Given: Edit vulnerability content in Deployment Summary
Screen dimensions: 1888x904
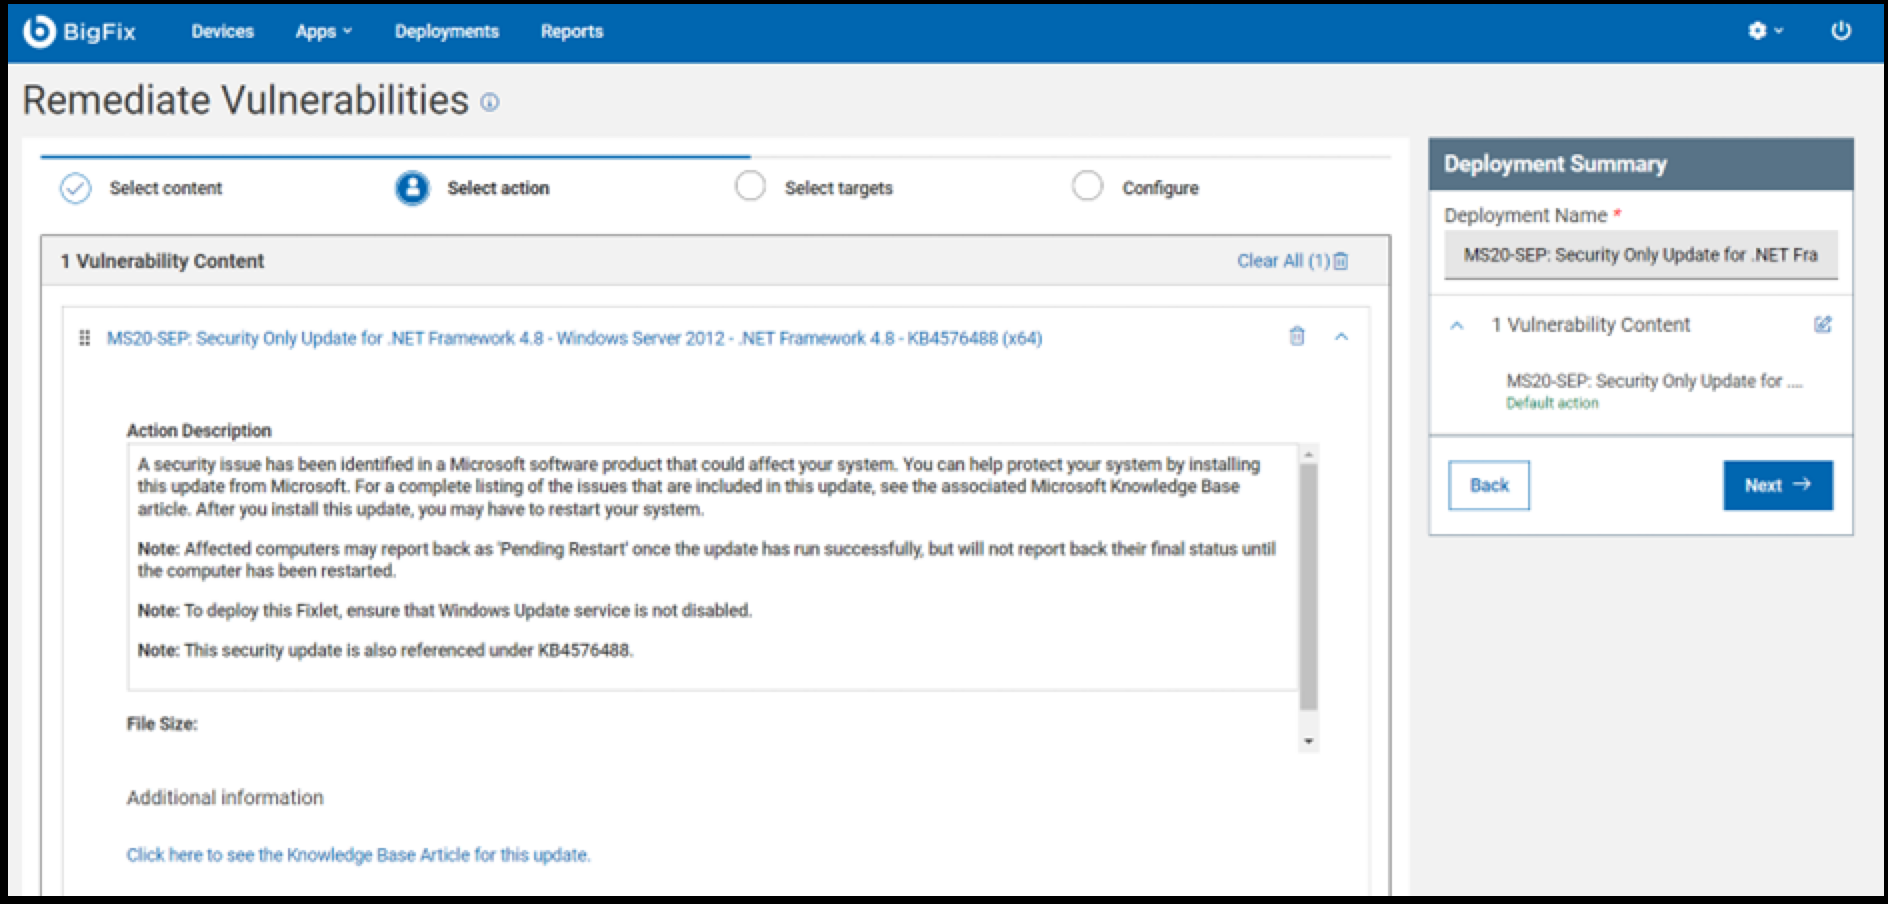Looking at the screenshot, I should (x=1823, y=324).
